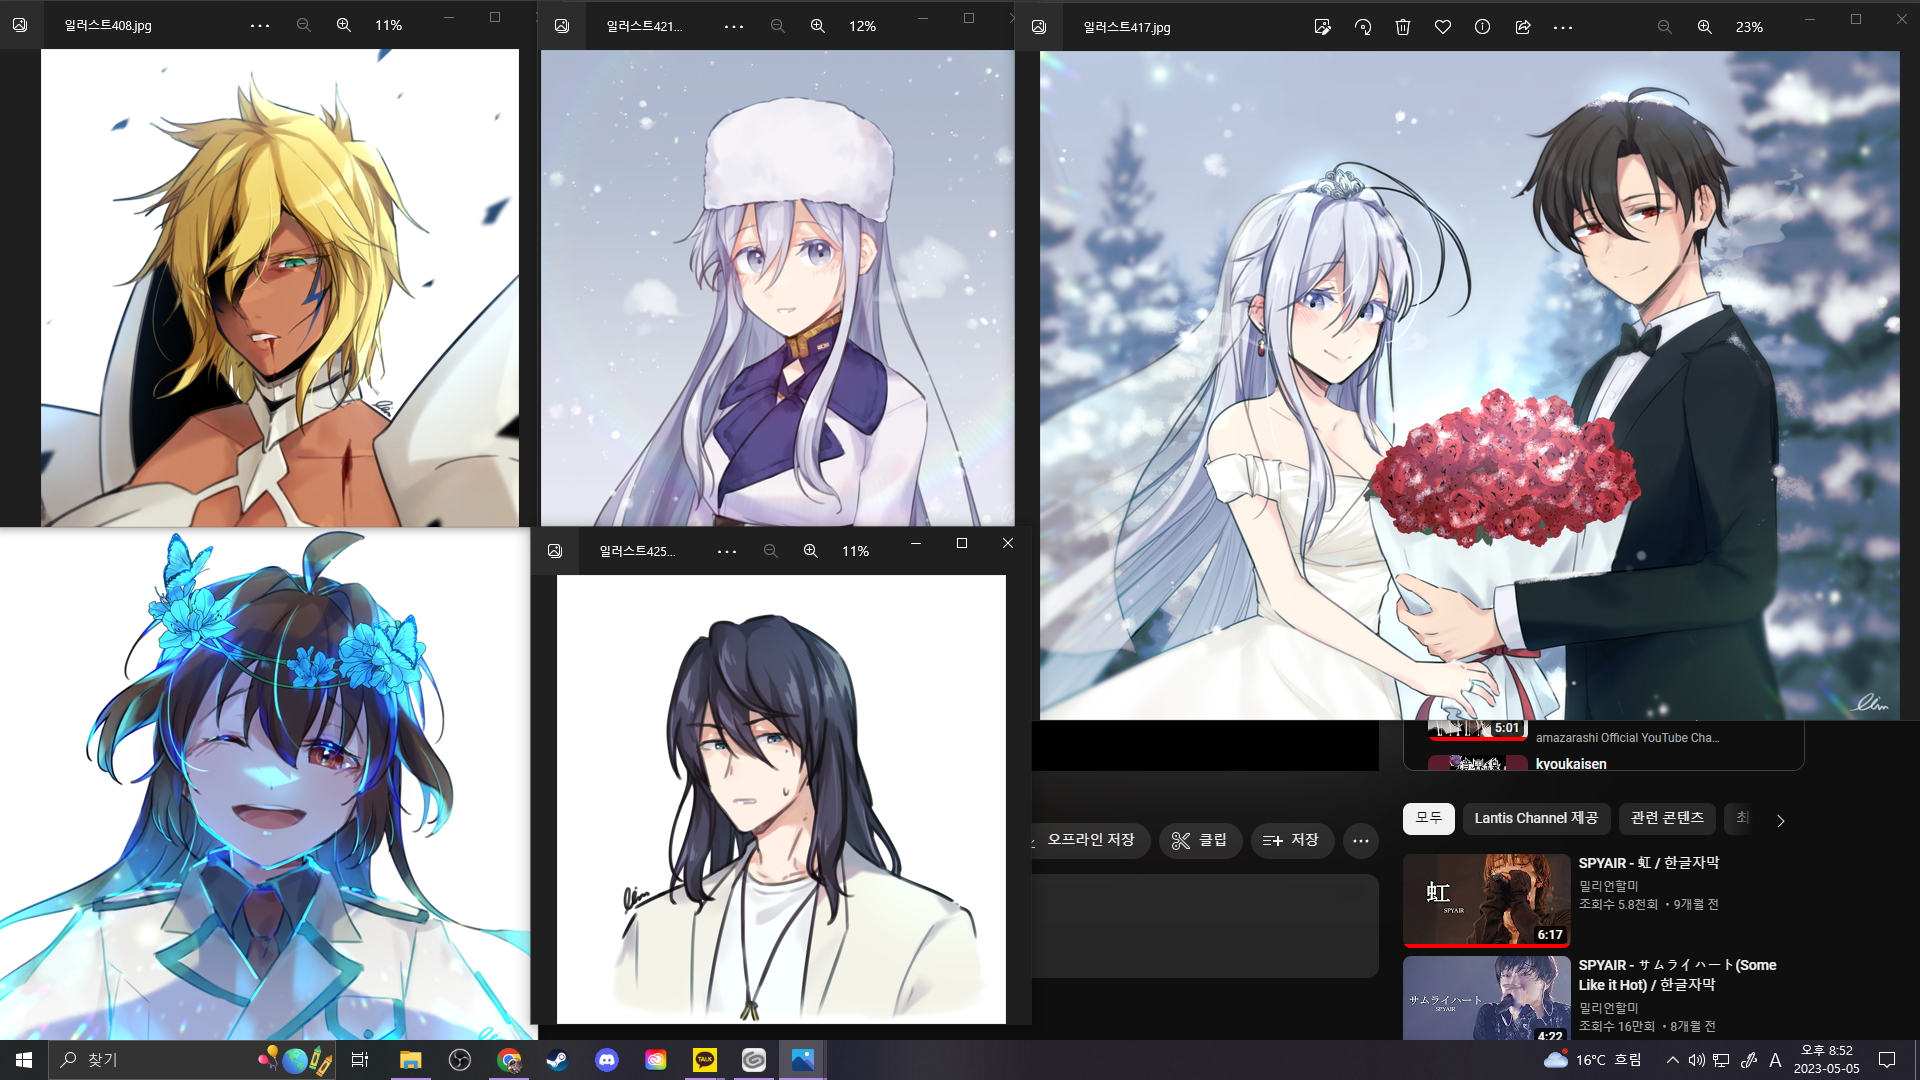Click 오프라인 저장 button
The width and height of the screenshot is (1920, 1080).
tap(1090, 840)
